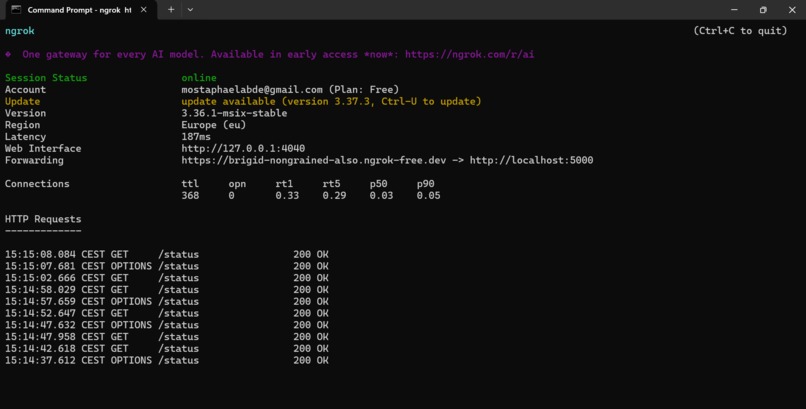
Task: Click the '(Ctrl+C to quit)' hint
Action: click(740, 31)
